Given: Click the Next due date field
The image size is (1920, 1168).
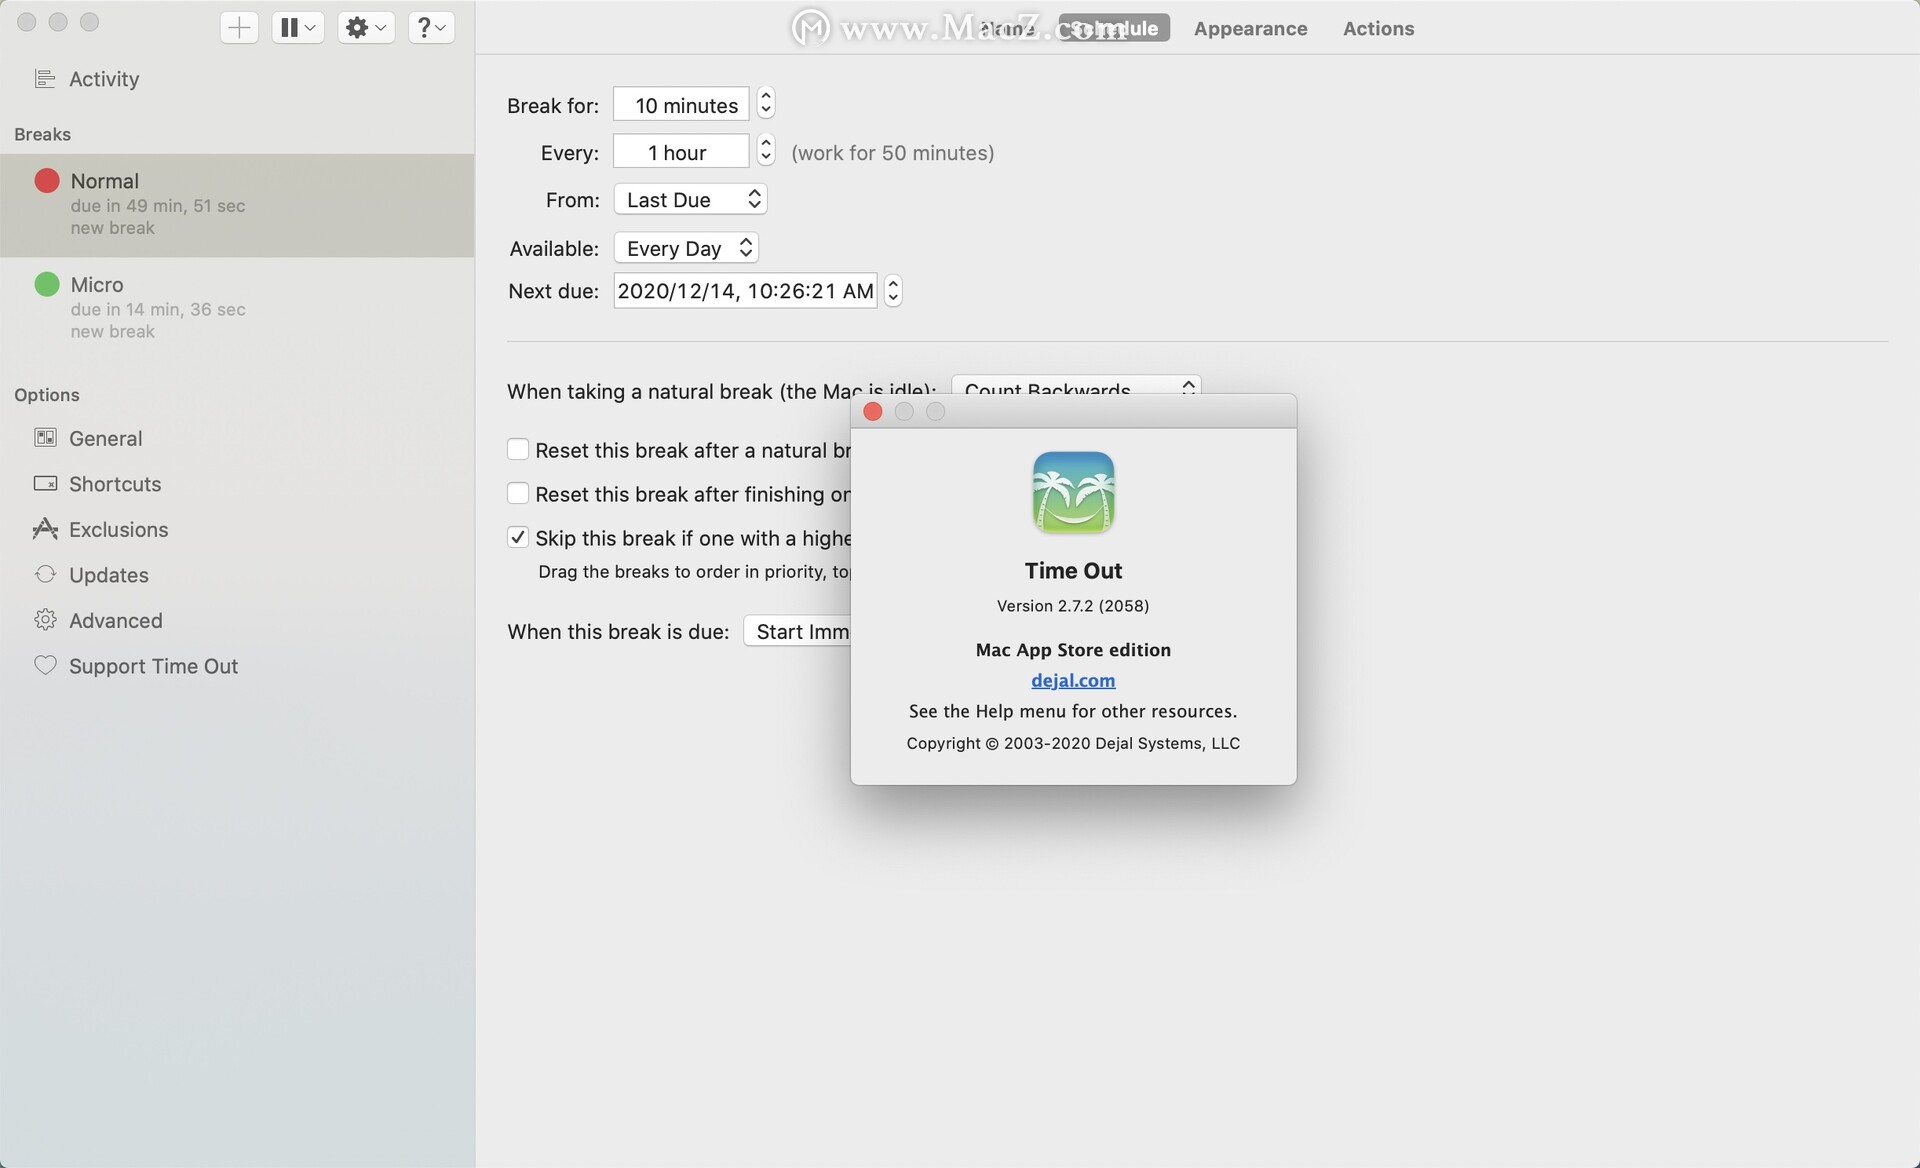Looking at the screenshot, I should point(745,290).
